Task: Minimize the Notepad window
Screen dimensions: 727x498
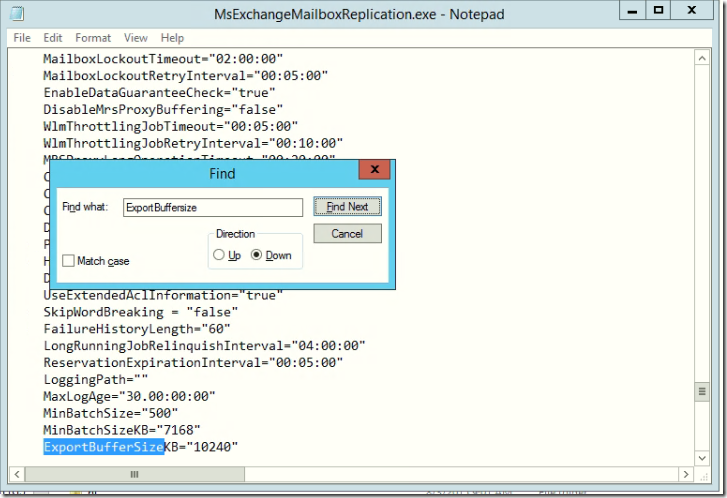Action: point(632,11)
